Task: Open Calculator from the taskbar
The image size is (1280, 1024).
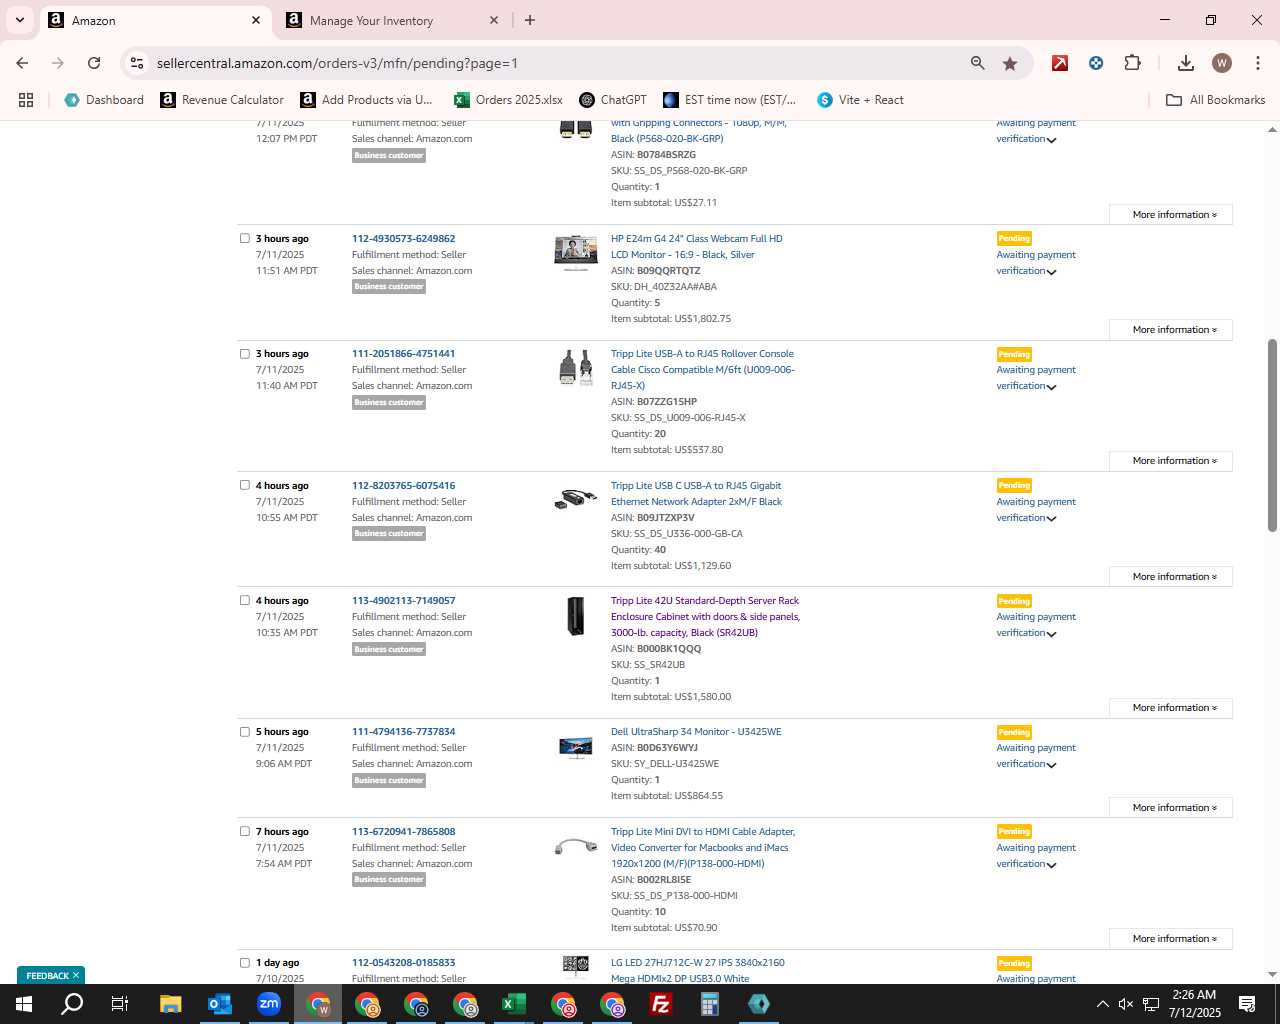Action: [710, 1004]
